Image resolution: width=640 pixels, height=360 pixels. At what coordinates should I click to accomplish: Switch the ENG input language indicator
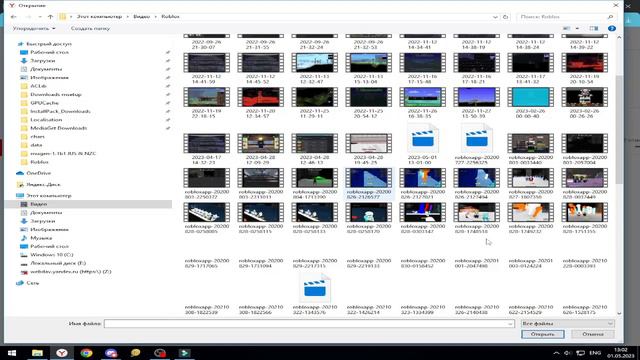[595, 353]
